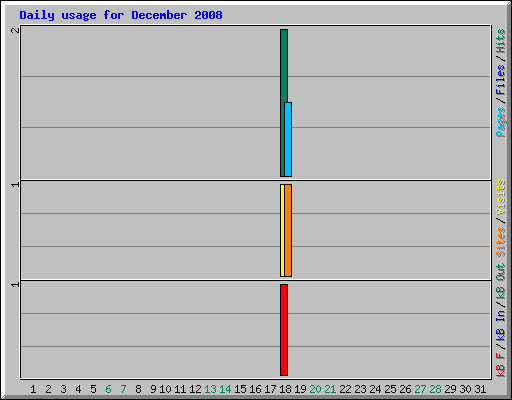The image size is (512, 400).
Task: Click the 'Sites' legend label
Action: [500, 242]
